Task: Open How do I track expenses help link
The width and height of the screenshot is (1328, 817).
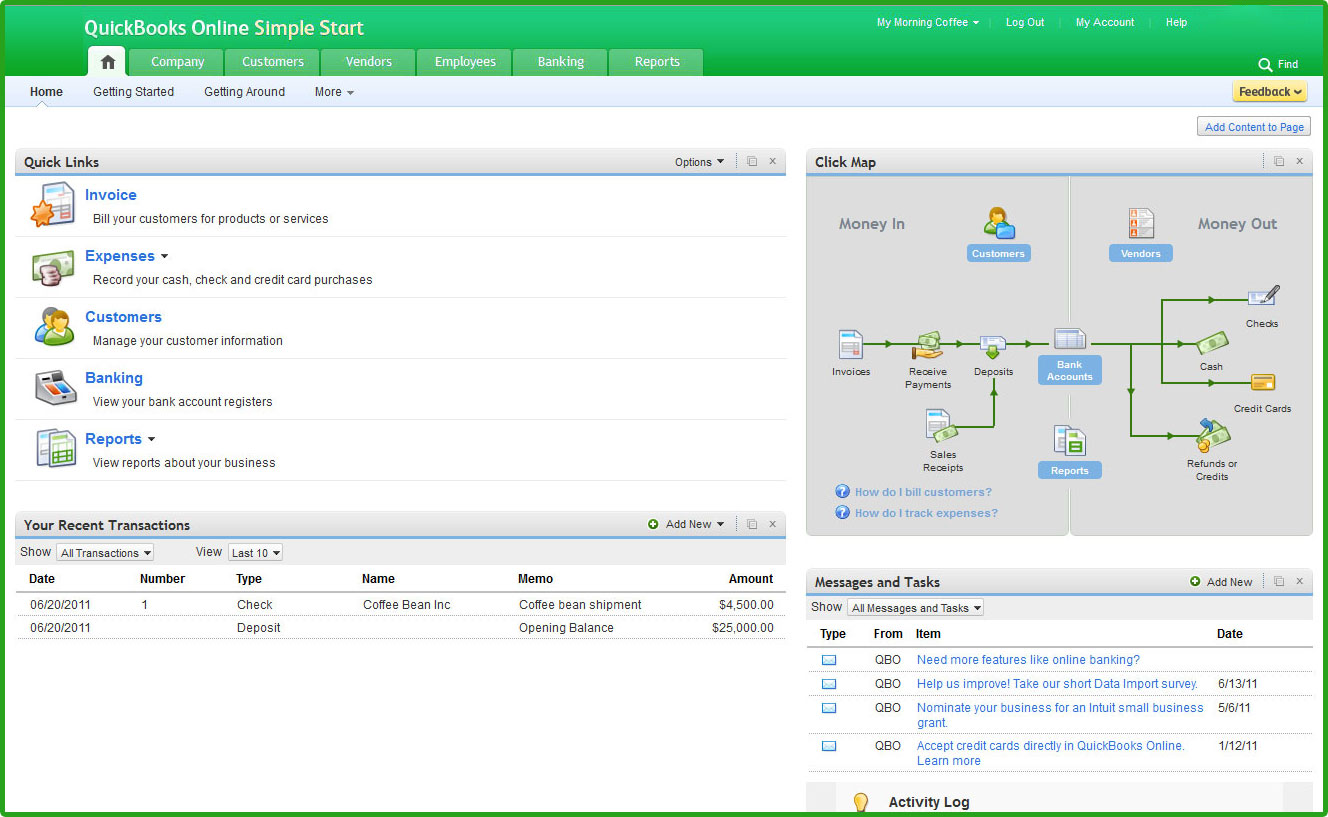Action: [926, 513]
